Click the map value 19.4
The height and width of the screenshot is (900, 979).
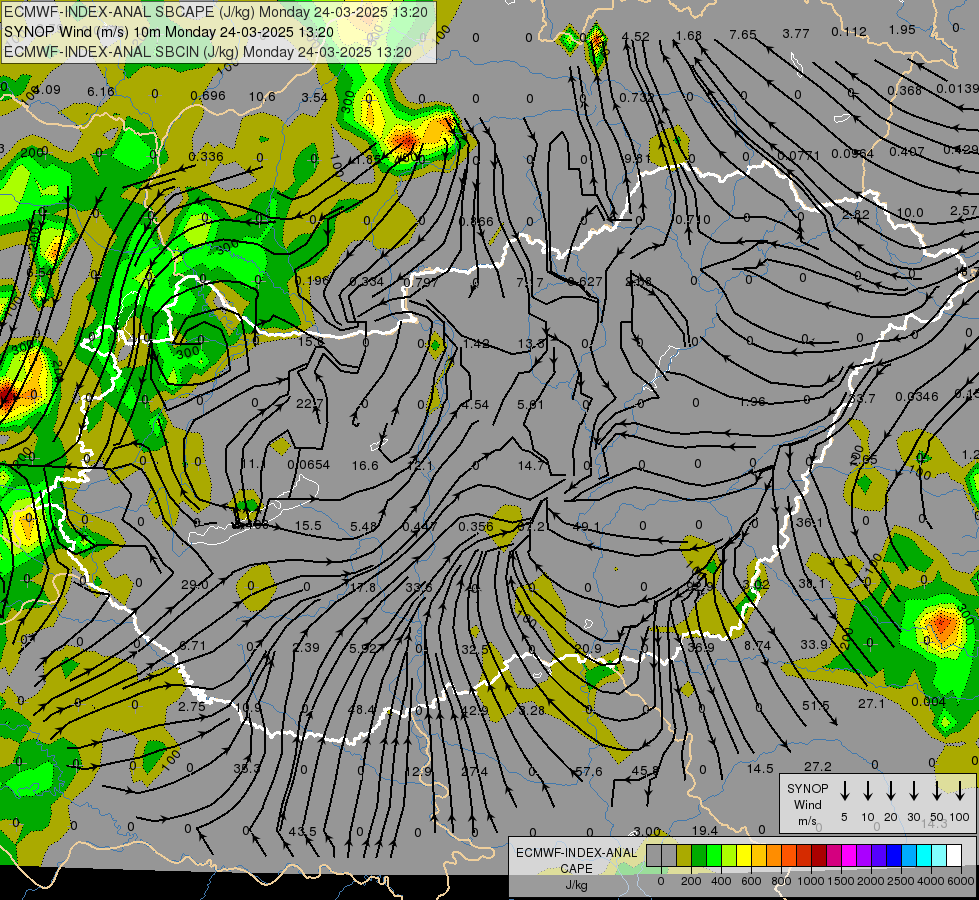pyautogui.click(x=704, y=830)
